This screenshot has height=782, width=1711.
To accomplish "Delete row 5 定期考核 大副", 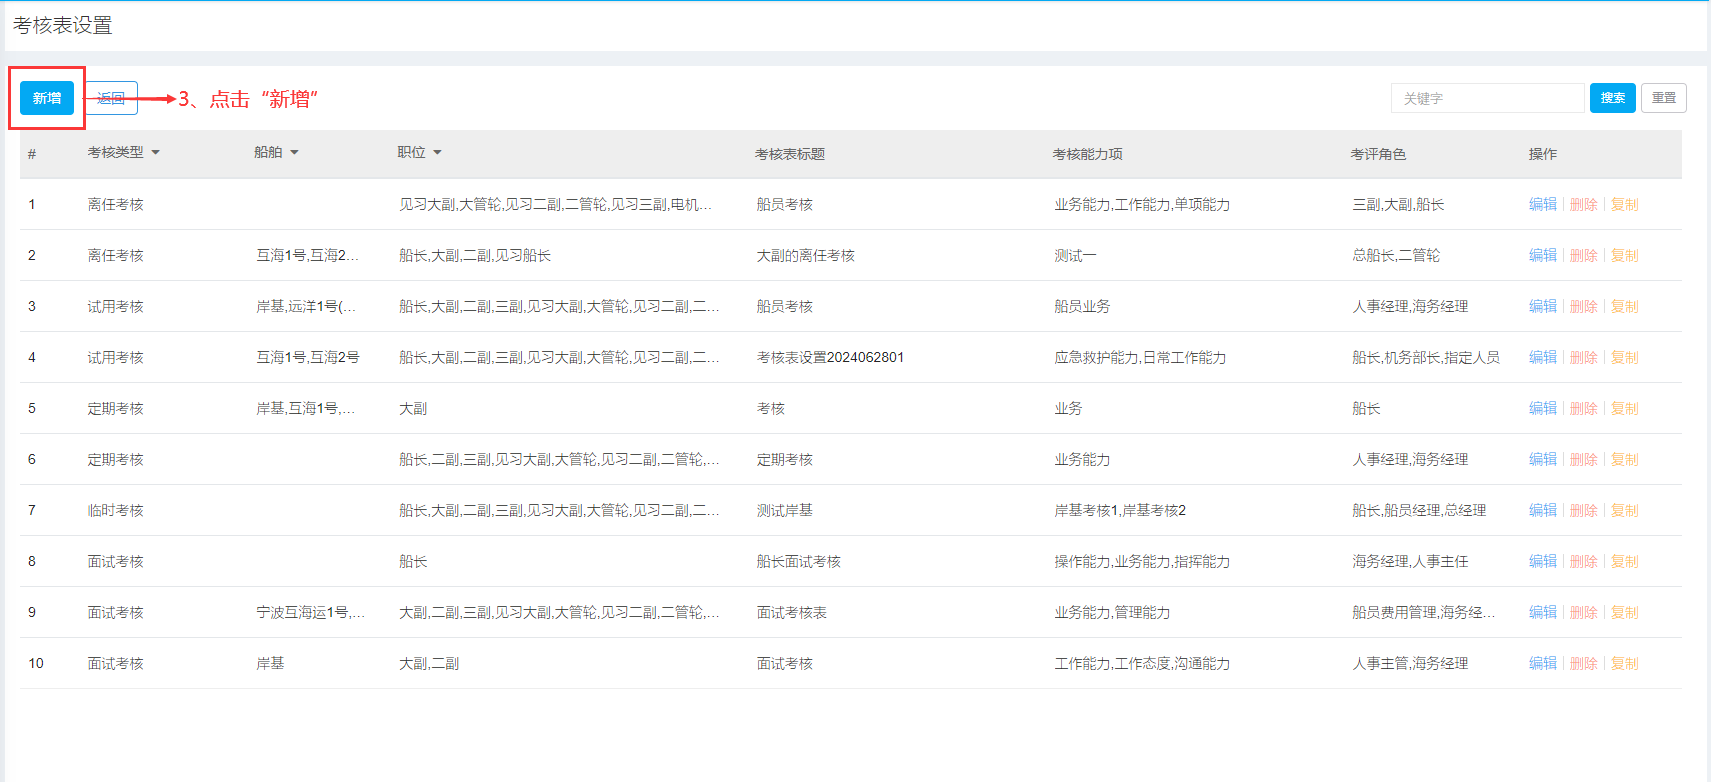I will click(x=1583, y=408).
